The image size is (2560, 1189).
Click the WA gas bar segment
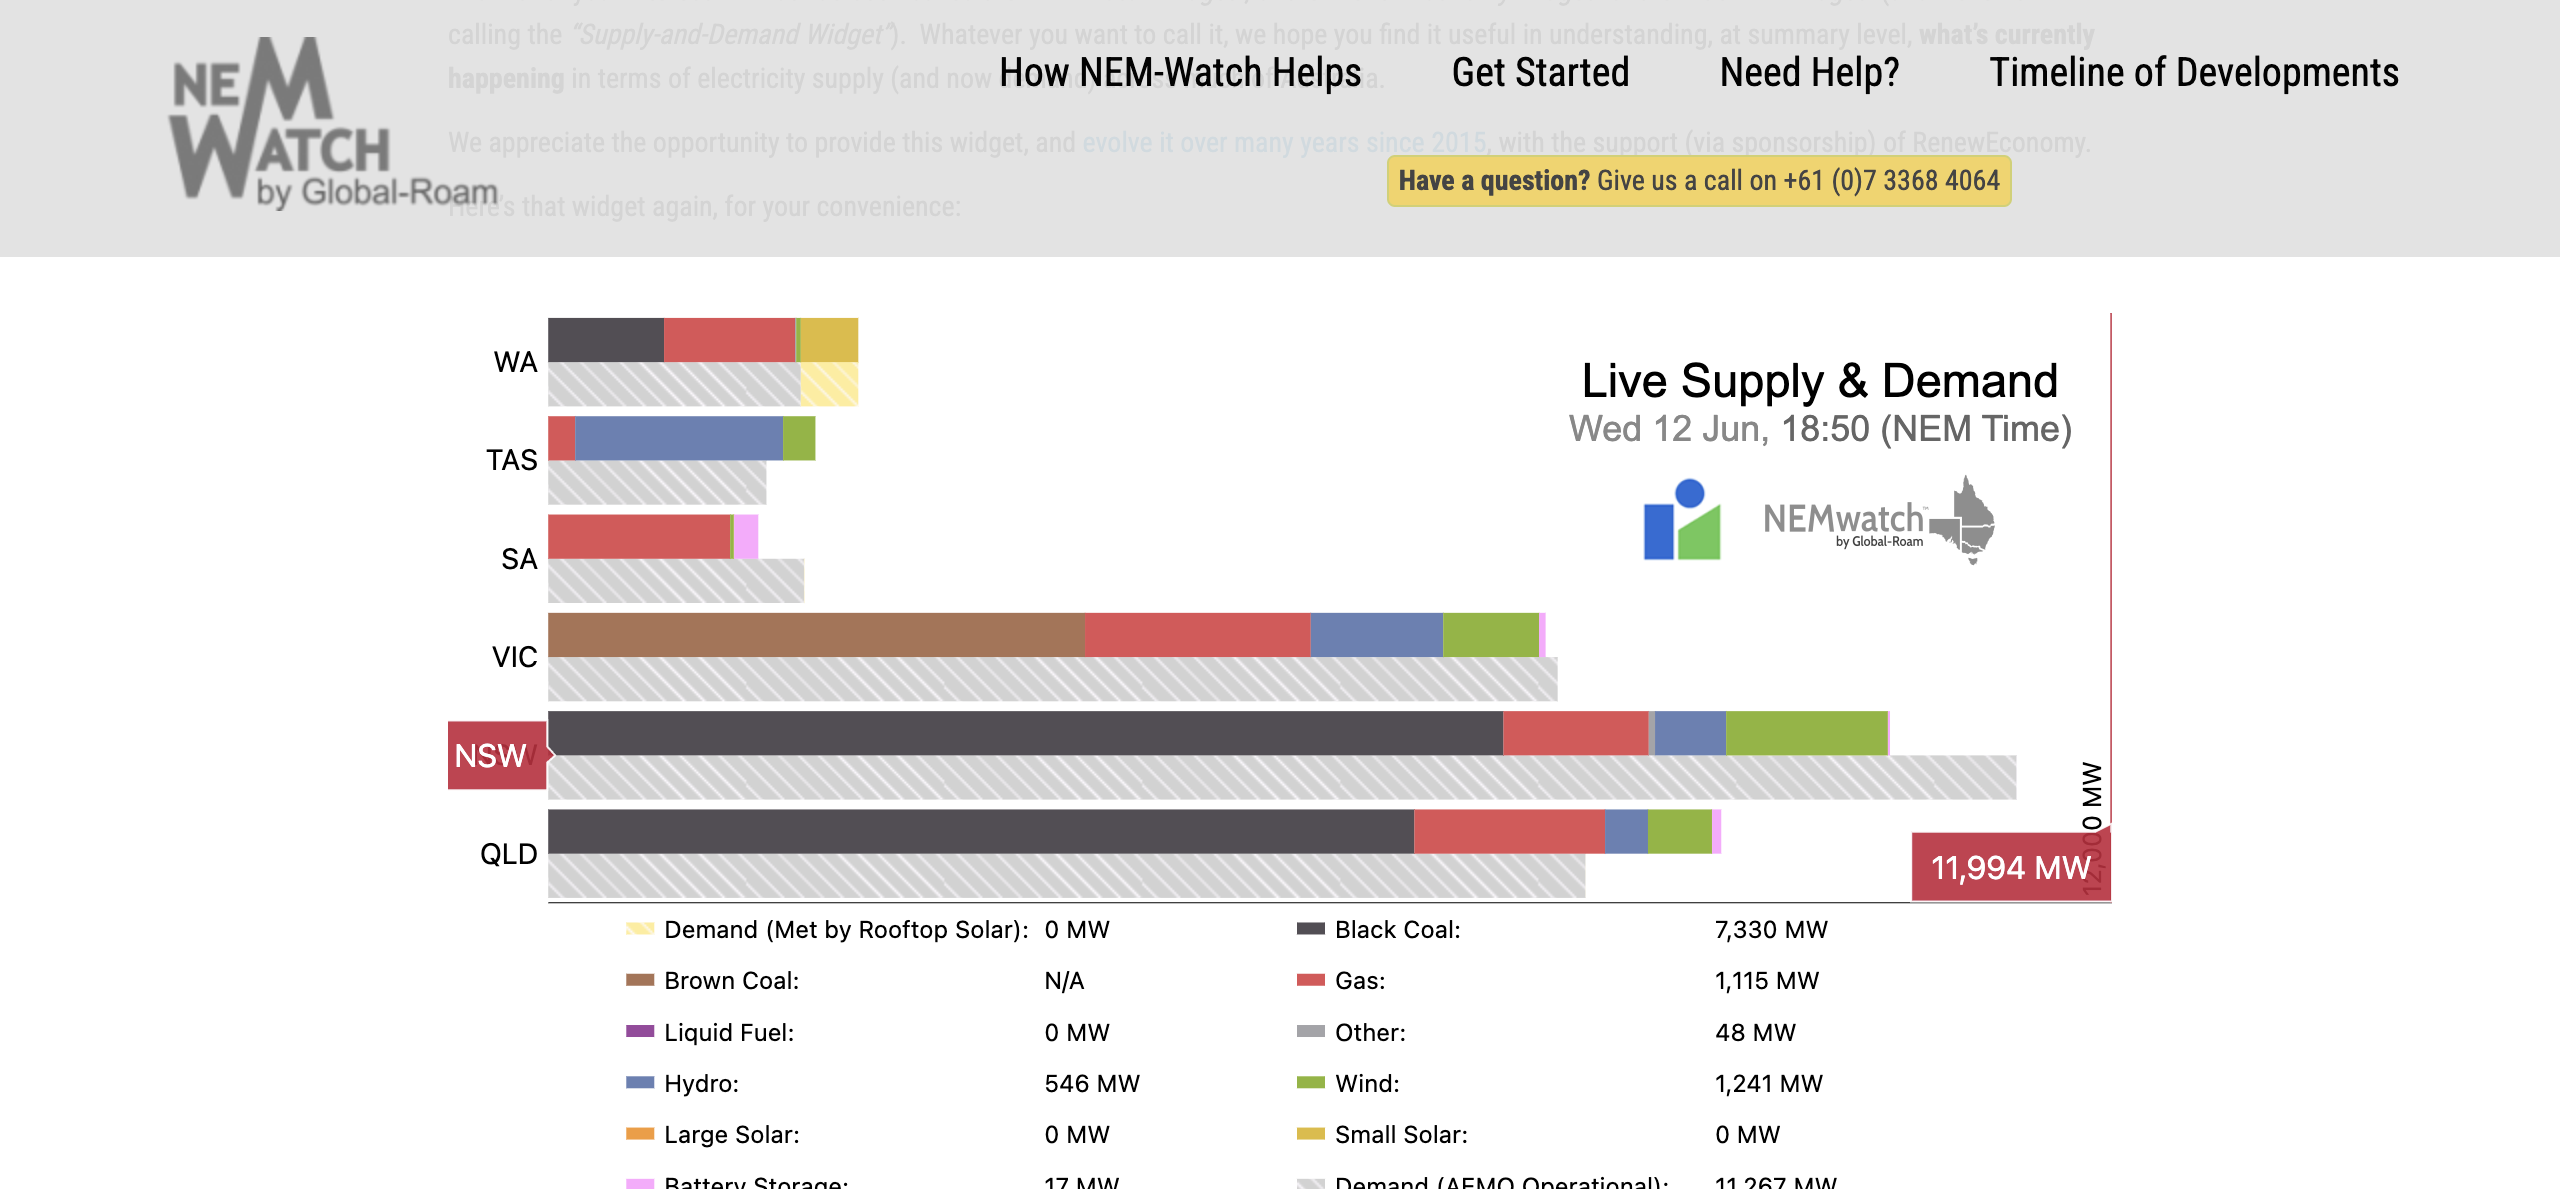pyautogui.click(x=729, y=340)
